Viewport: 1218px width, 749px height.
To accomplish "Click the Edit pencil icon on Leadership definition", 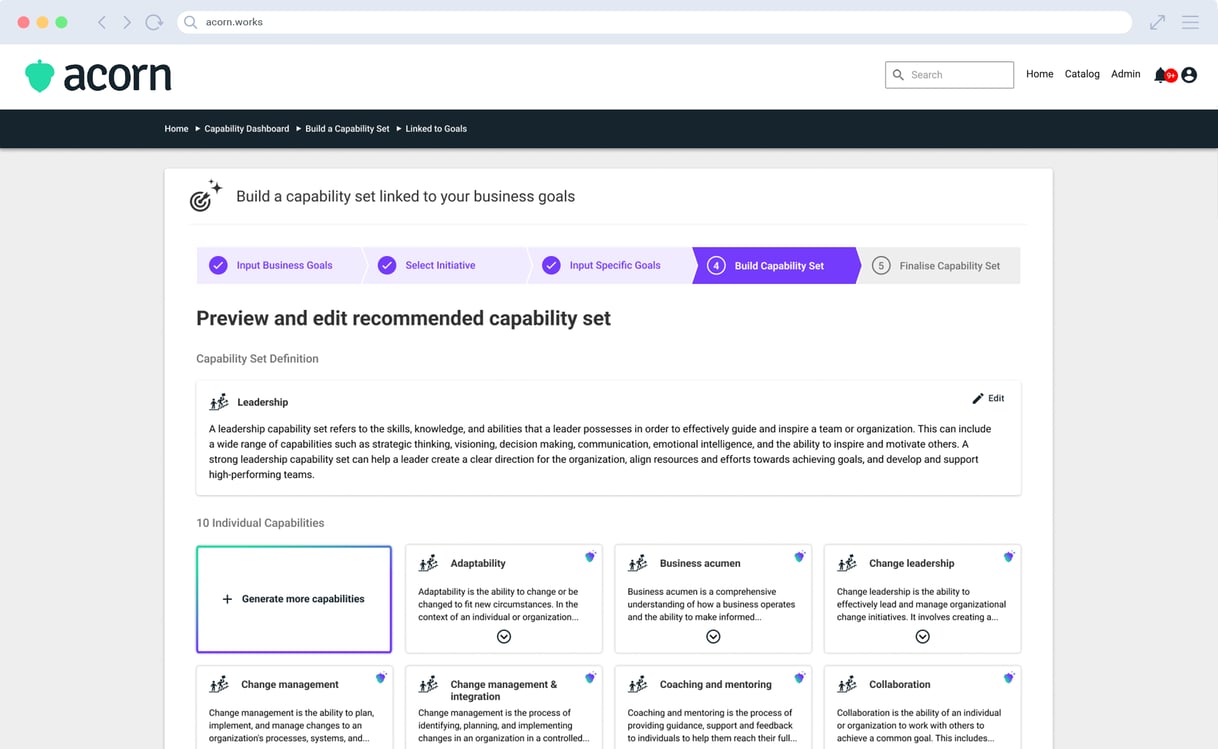I will (x=977, y=398).
